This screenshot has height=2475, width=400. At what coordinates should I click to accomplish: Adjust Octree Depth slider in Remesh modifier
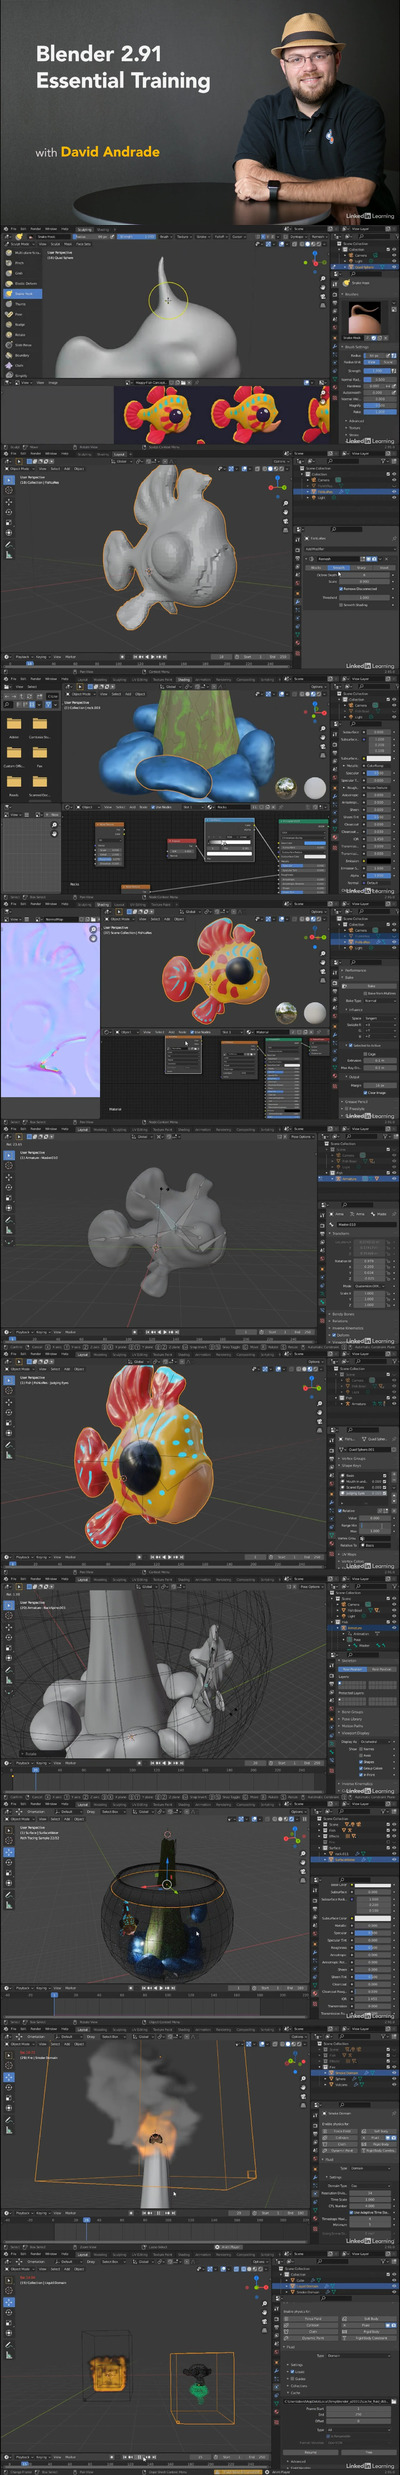pyautogui.click(x=364, y=575)
